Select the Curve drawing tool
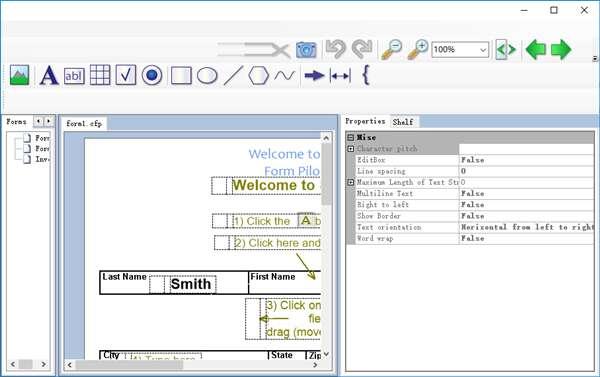Image resolution: width=600 pixels, height=377 pixels. point(285,75)
